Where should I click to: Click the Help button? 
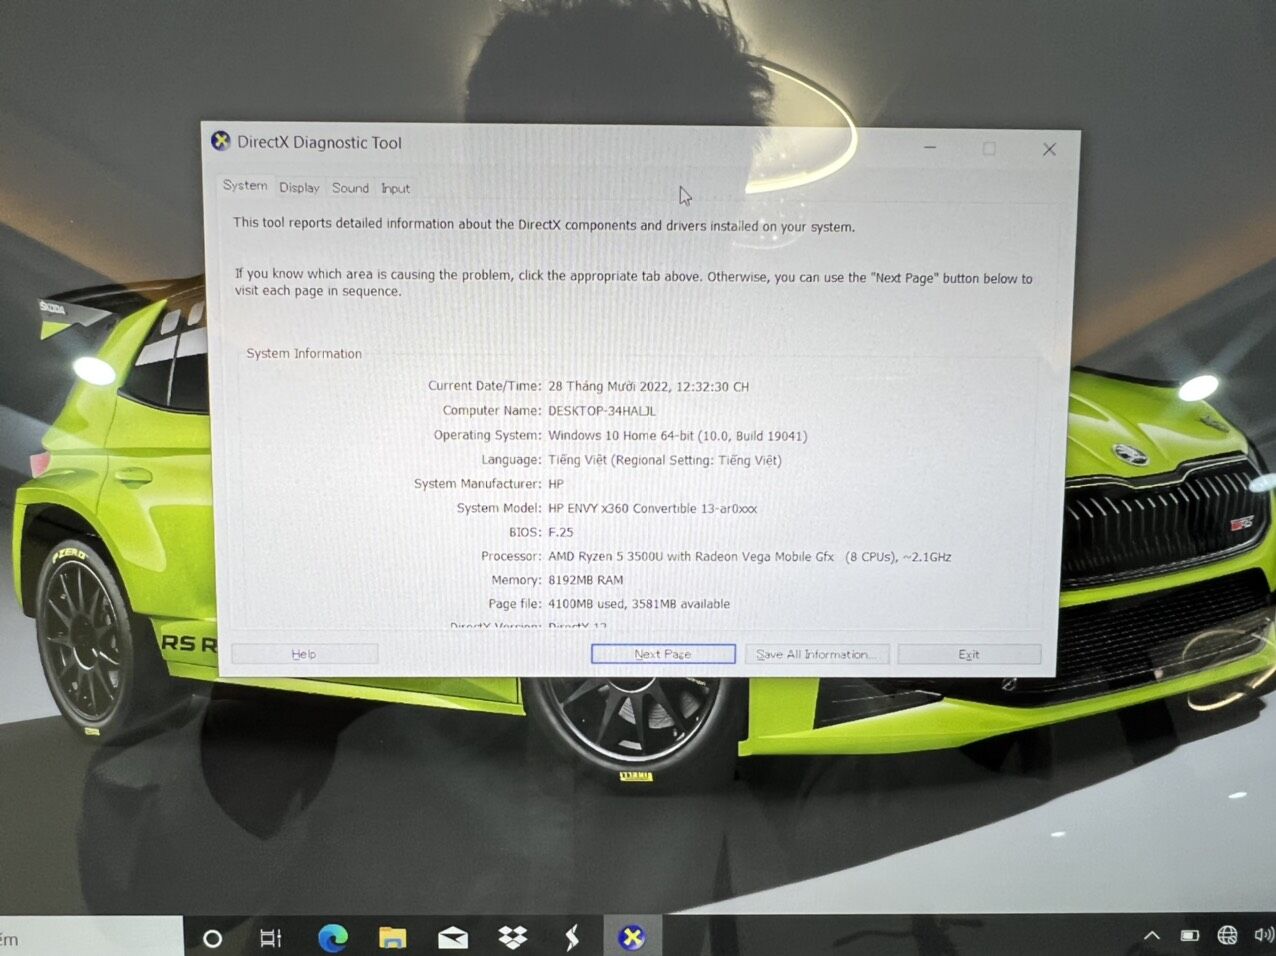click(304, 654)
